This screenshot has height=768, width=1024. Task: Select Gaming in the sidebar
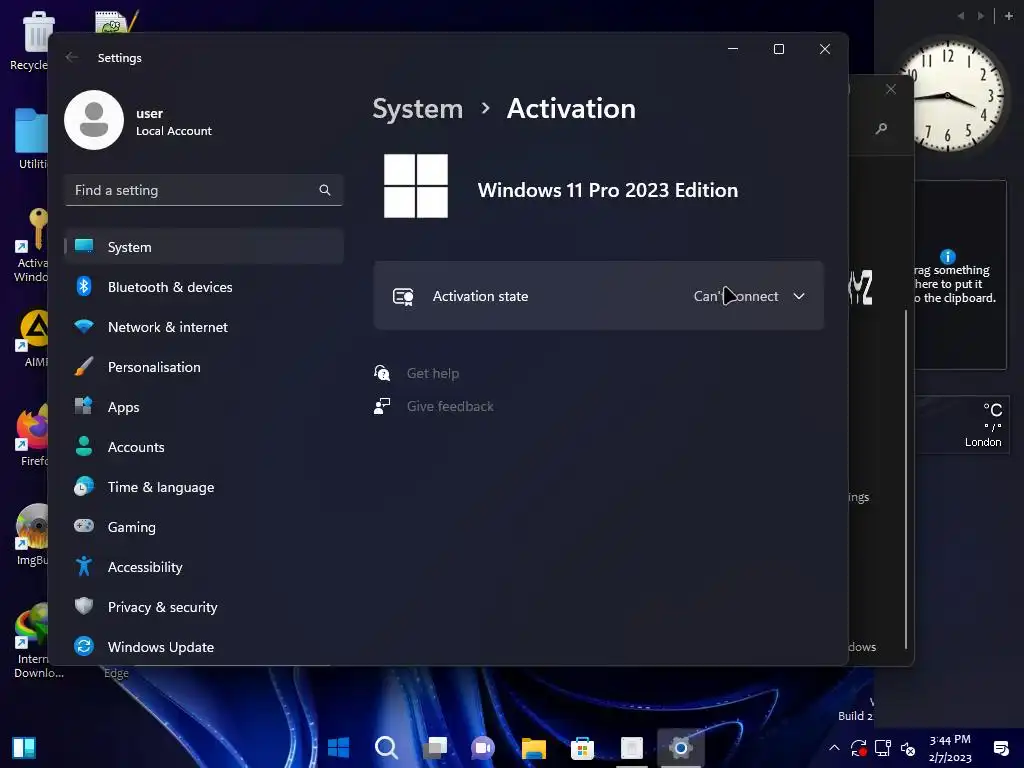pyautogui.click(x=204, y=526)
